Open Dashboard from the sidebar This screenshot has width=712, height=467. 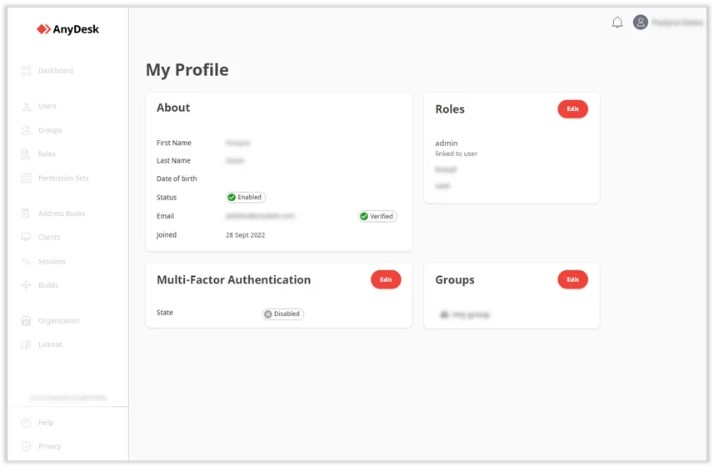[55, 71]
